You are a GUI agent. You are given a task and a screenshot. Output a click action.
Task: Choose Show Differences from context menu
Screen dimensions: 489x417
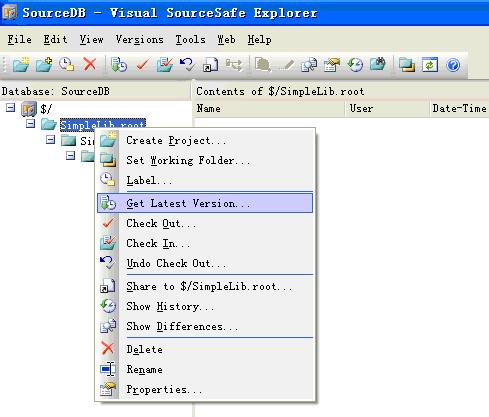pos(205,326)
